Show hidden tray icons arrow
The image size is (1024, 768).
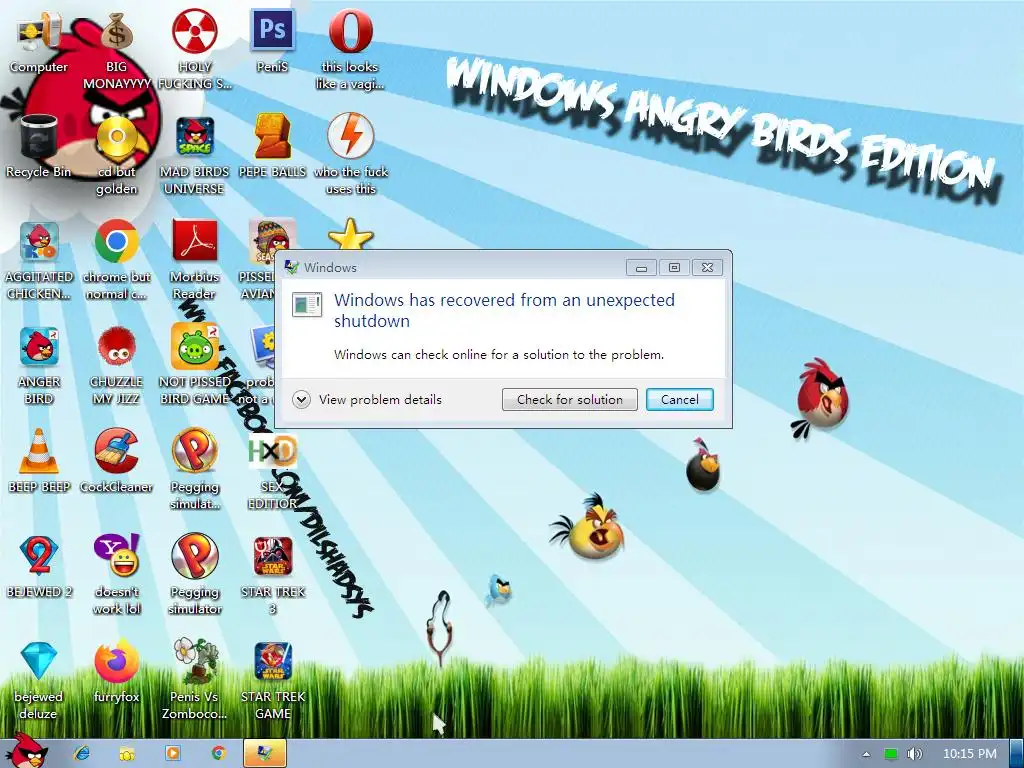pos(867,754)
